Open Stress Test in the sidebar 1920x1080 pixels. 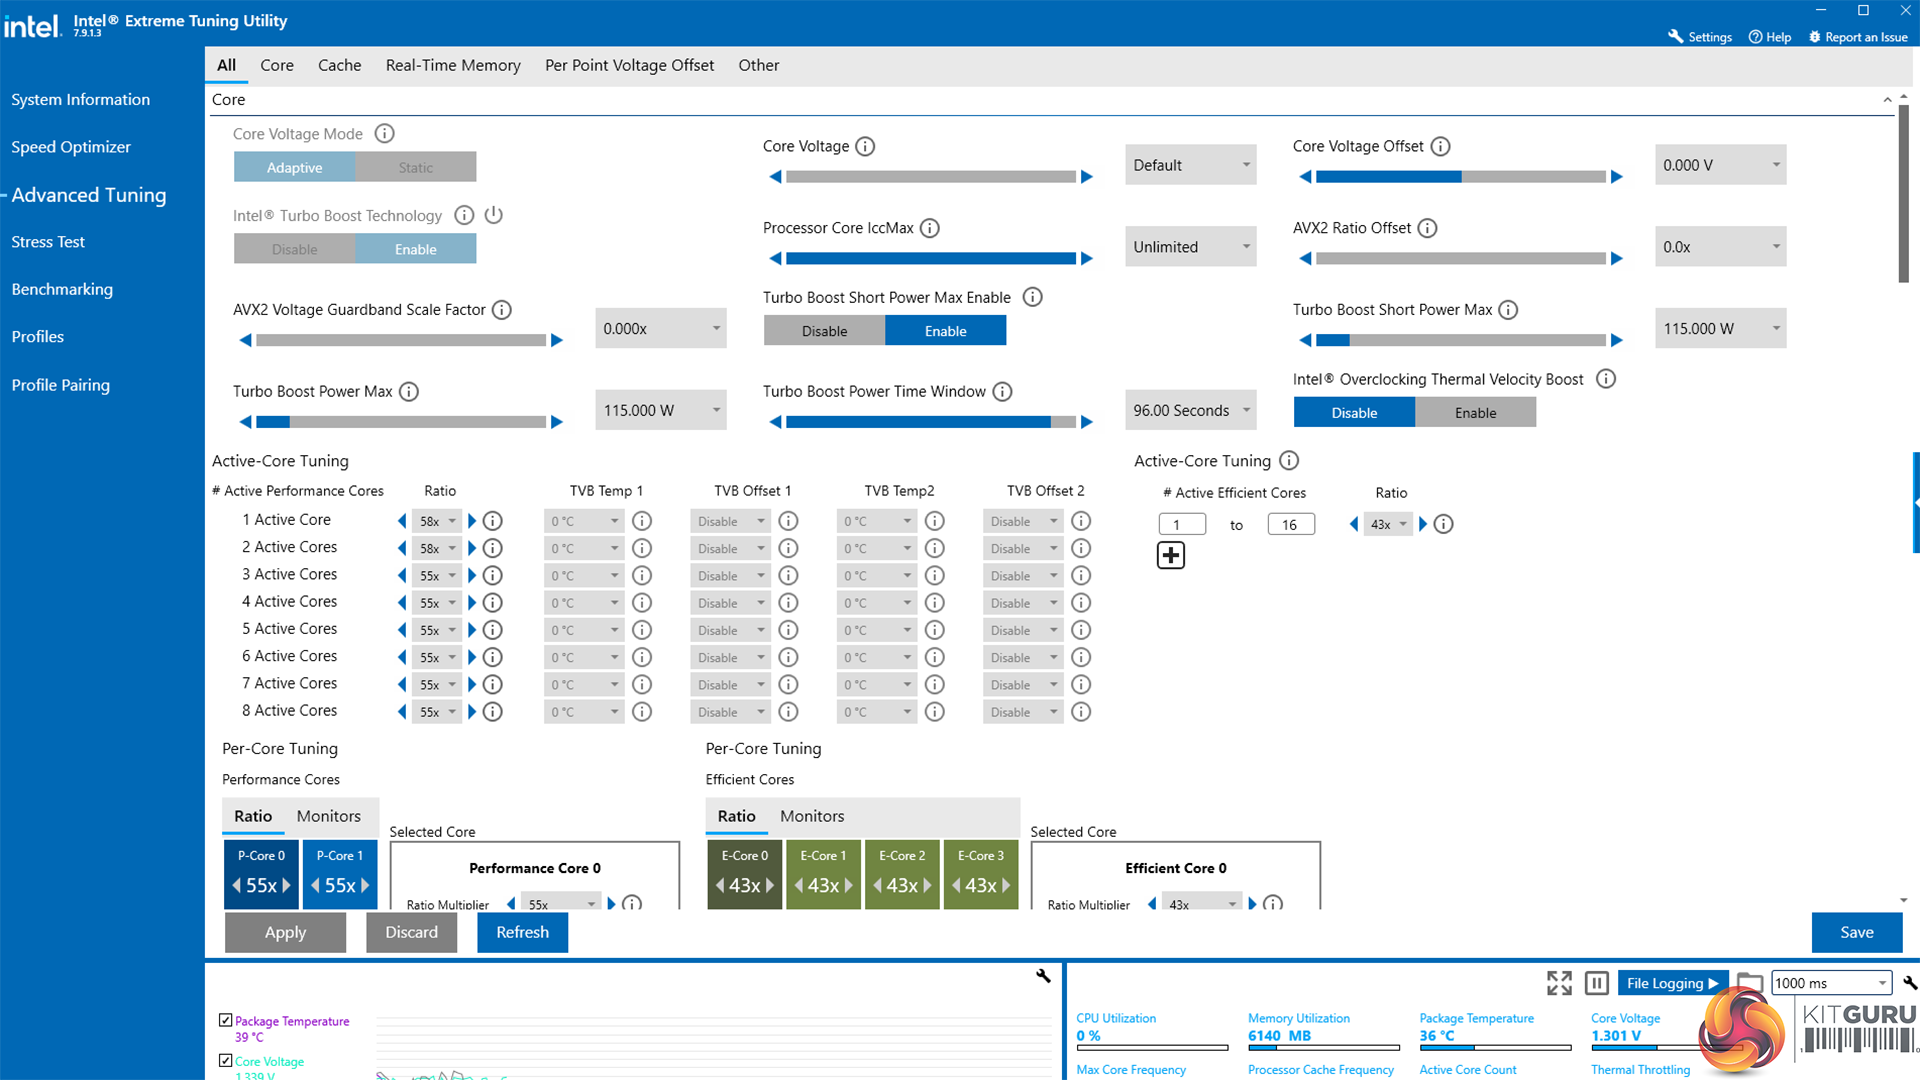tap(48, 242)
